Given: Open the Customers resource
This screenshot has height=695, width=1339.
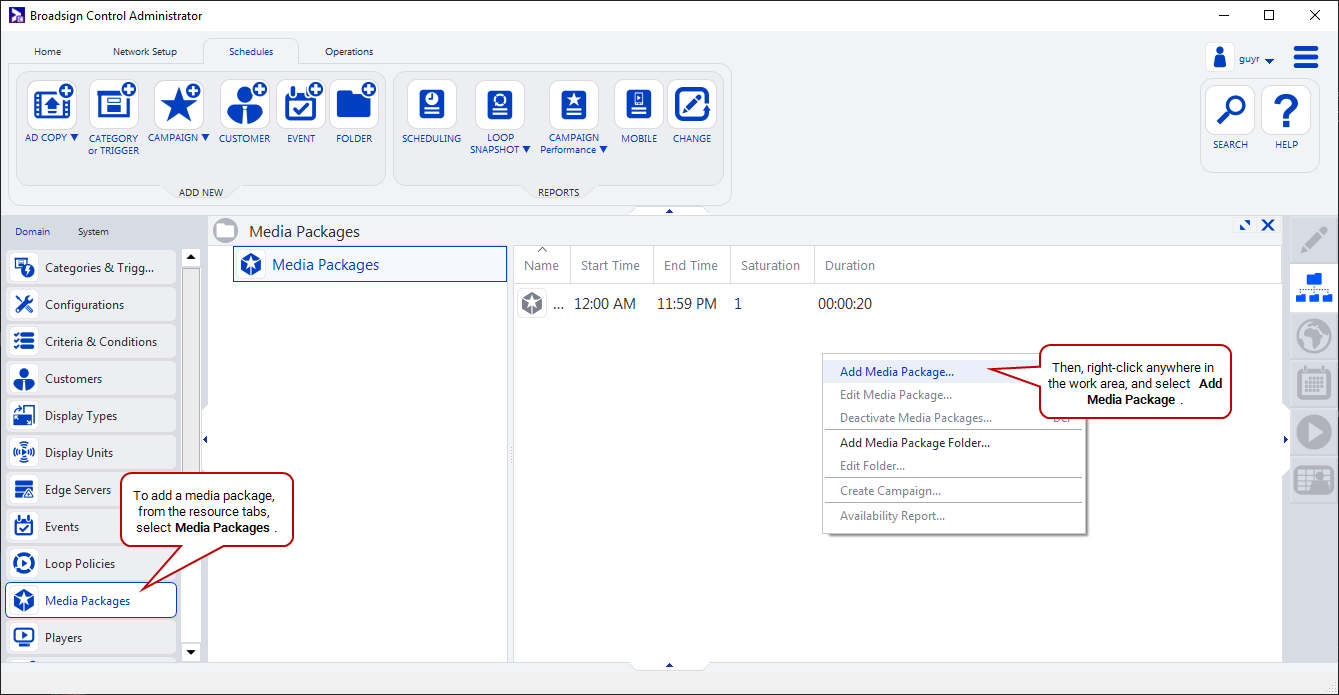Looking at the screenshot, I should pyautogui.click(x=91, y=379).
